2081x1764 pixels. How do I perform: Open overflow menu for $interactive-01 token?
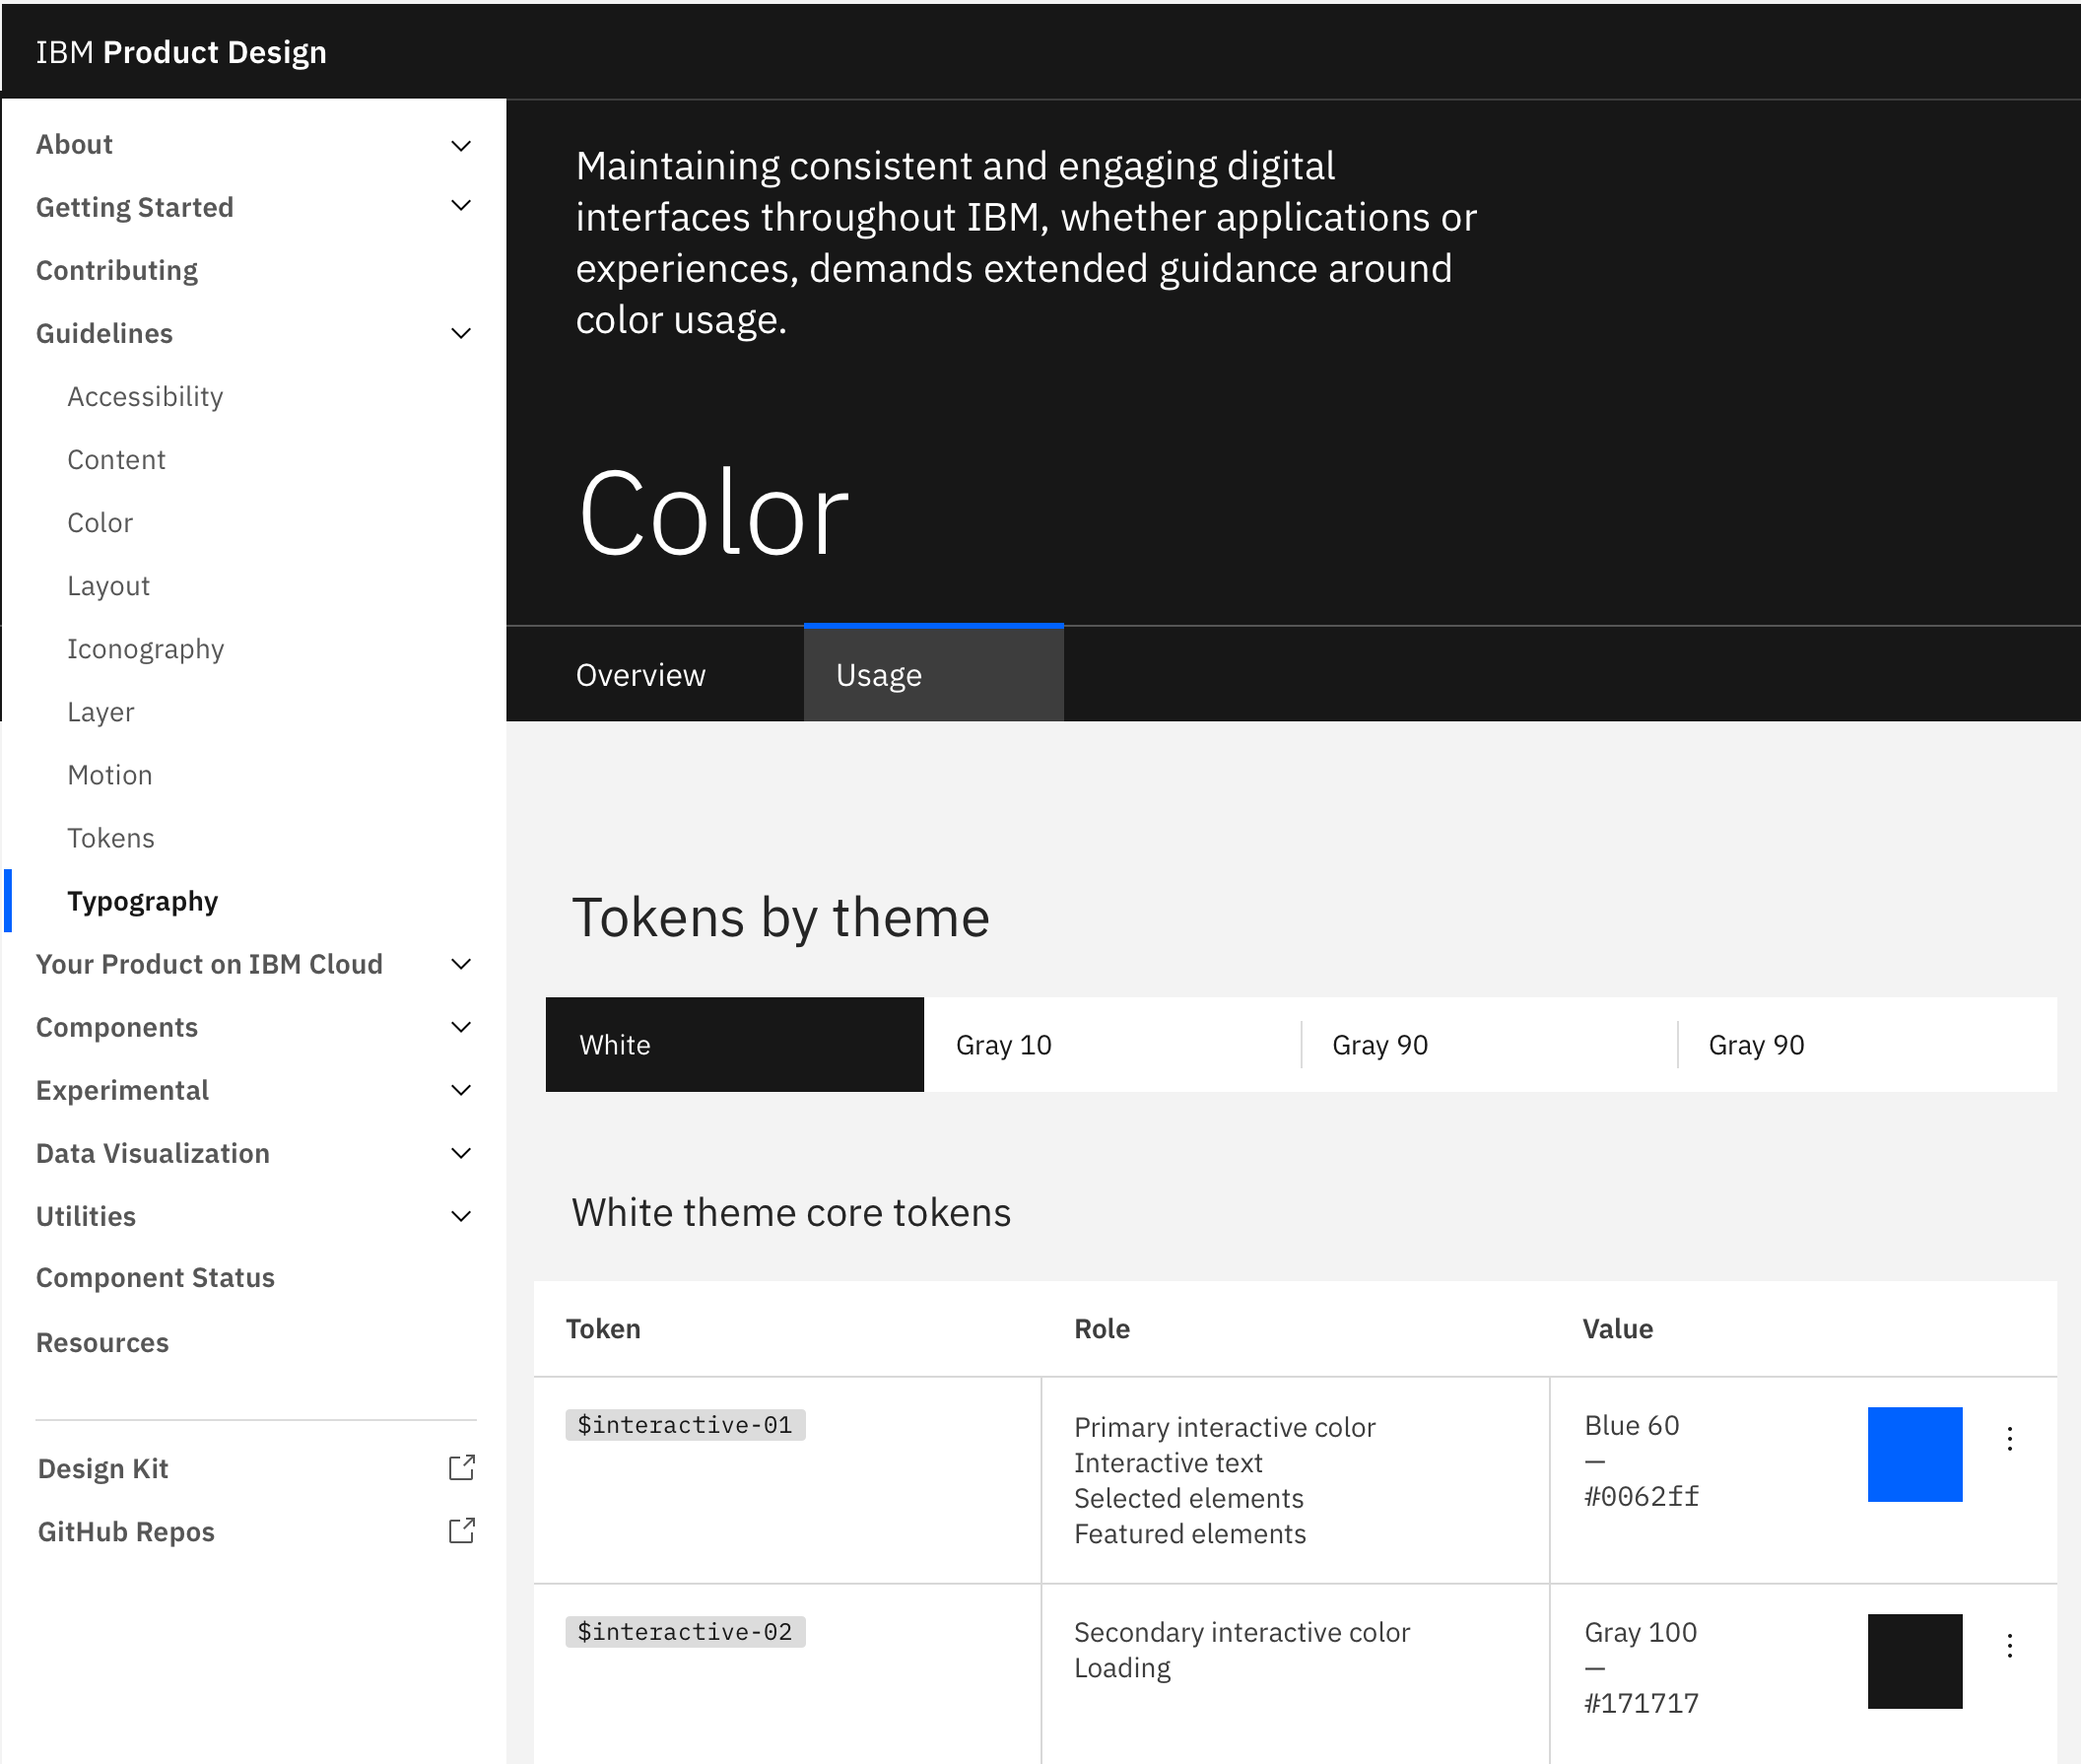click(2010, 1439)
